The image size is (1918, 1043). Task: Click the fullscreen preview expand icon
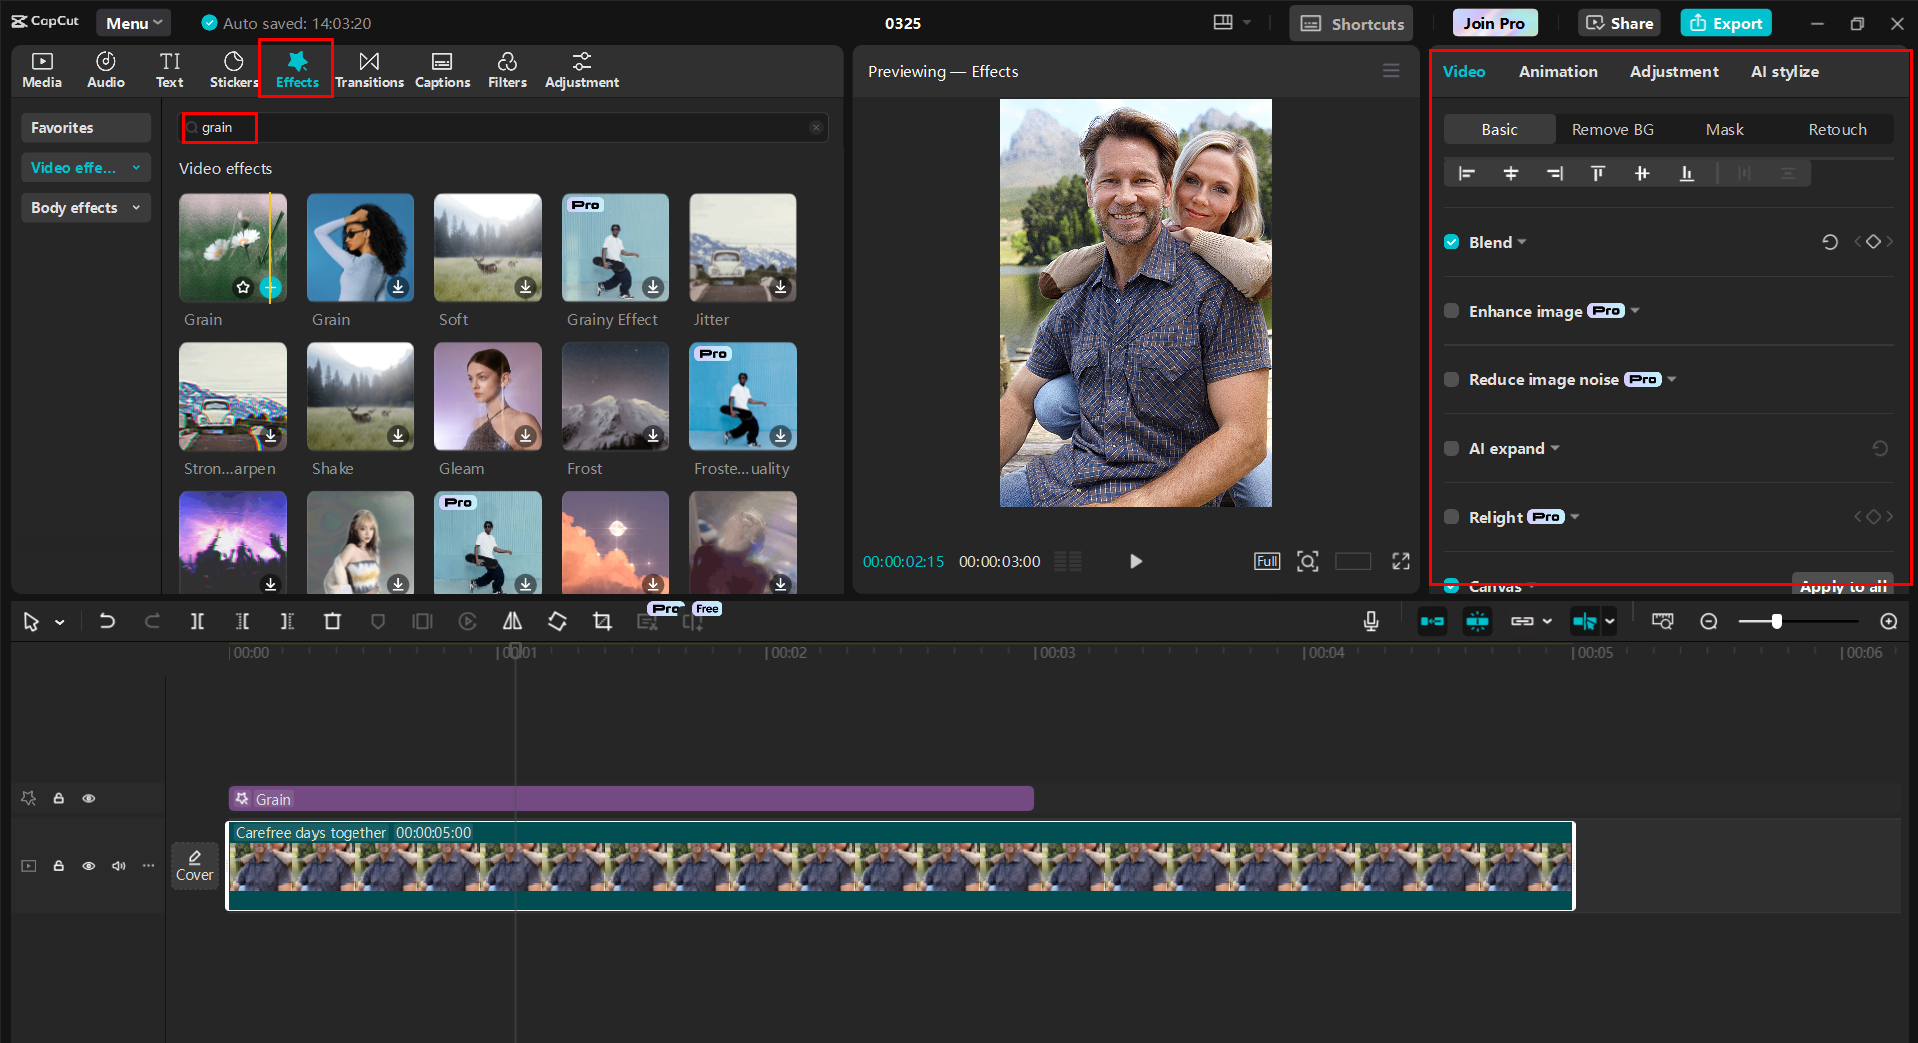click(x=1400, y=561)
